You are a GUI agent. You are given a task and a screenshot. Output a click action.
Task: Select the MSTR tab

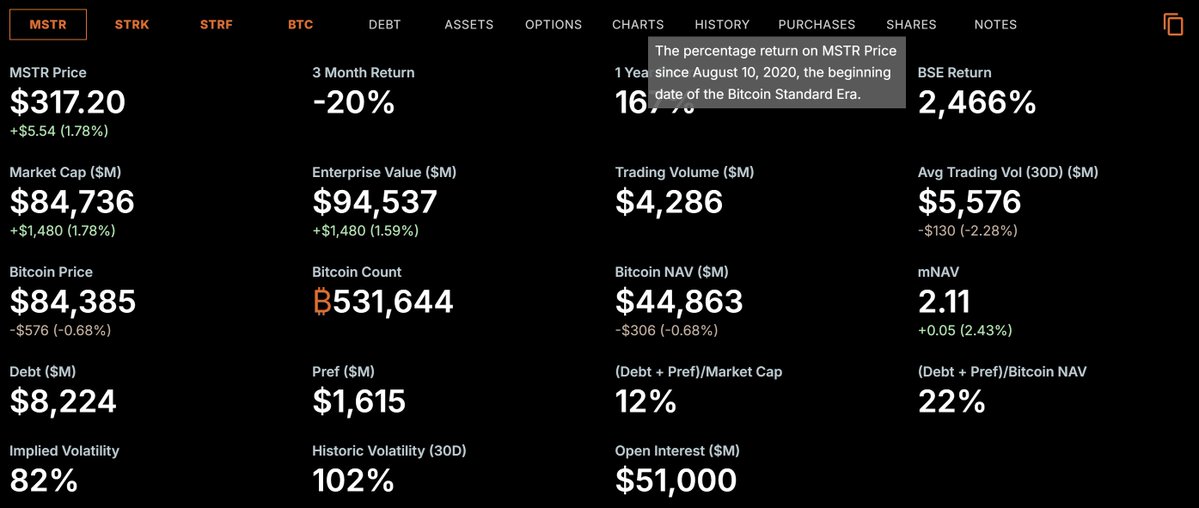48,24
